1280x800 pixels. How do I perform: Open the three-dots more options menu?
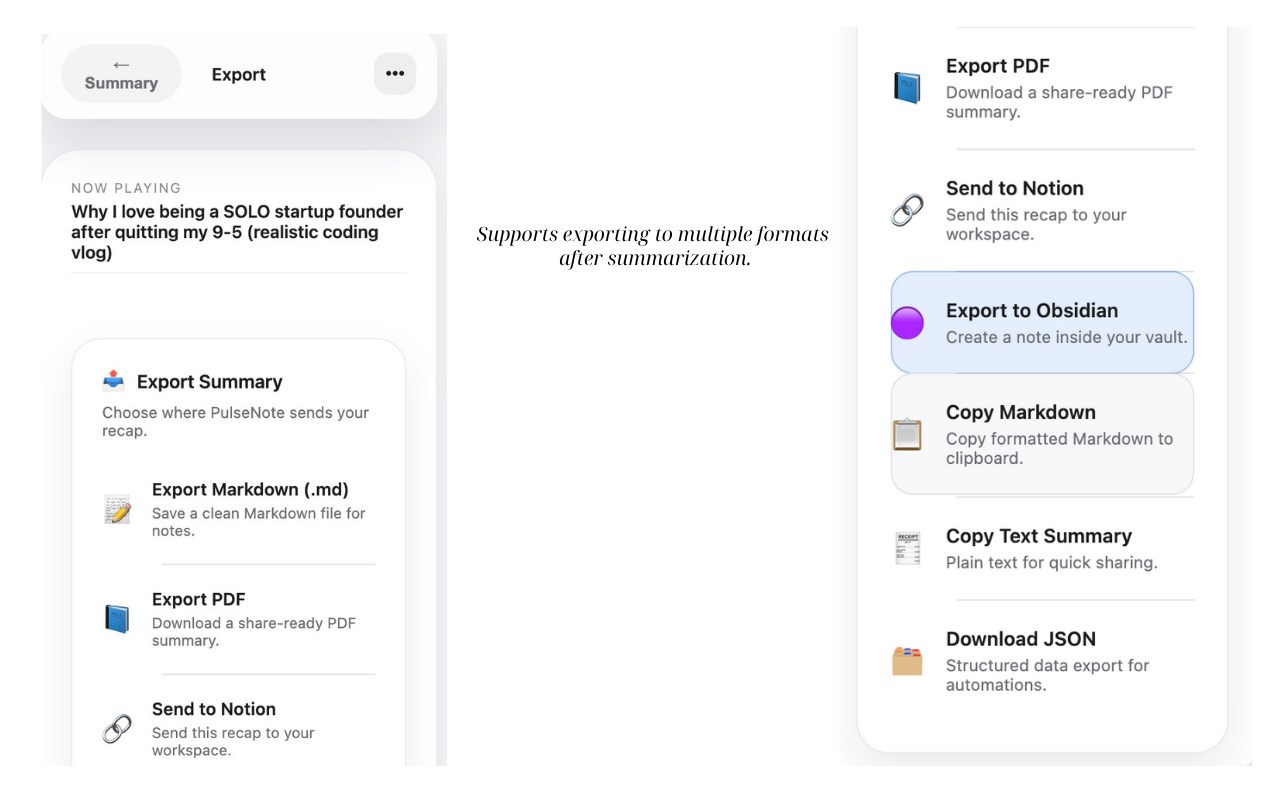pos(395,74)
